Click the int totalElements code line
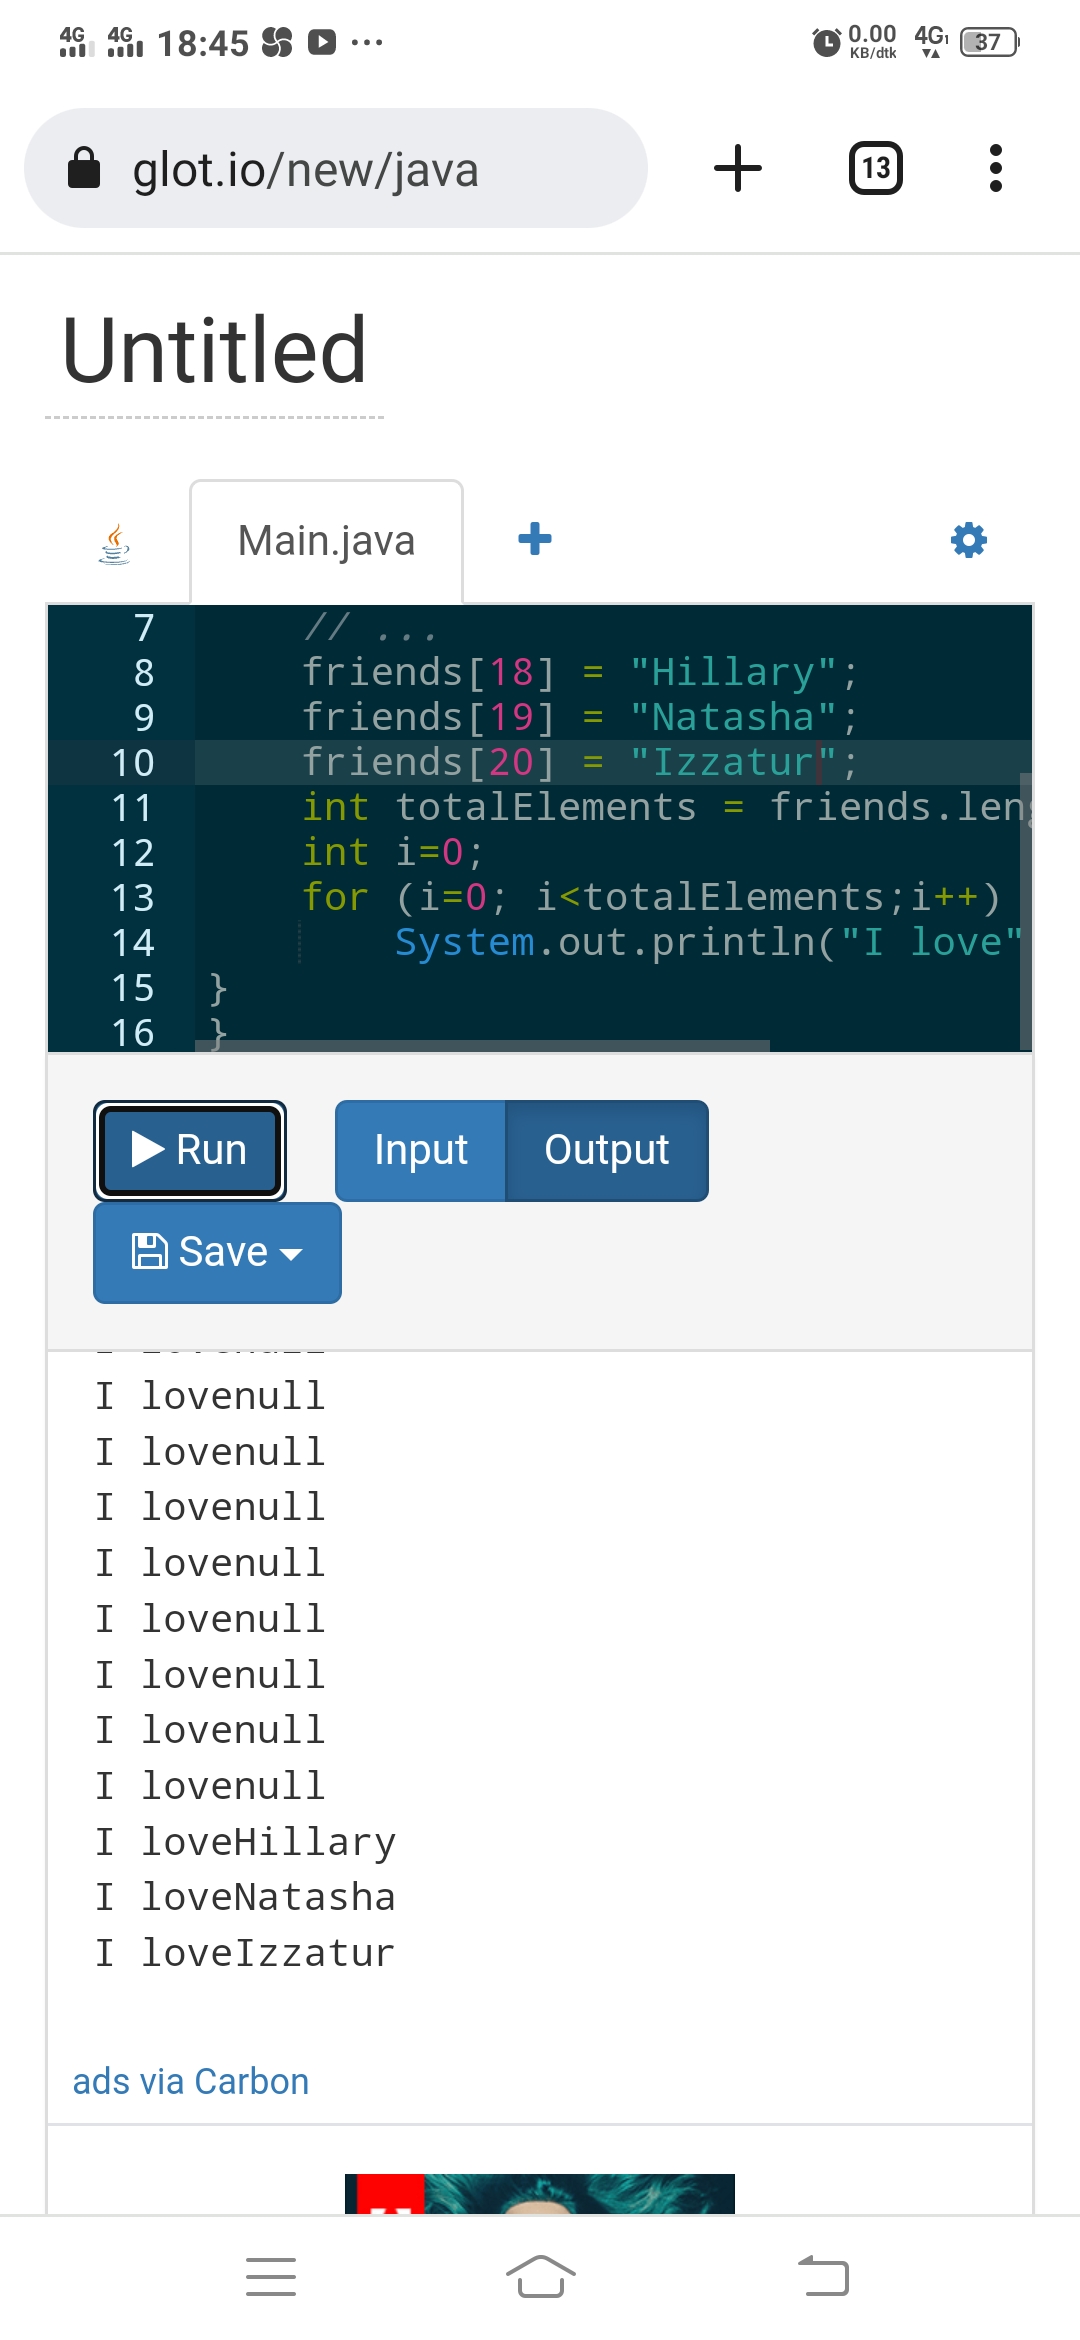This screenshot has width=1080, height=2340. [x=666, y=807]
